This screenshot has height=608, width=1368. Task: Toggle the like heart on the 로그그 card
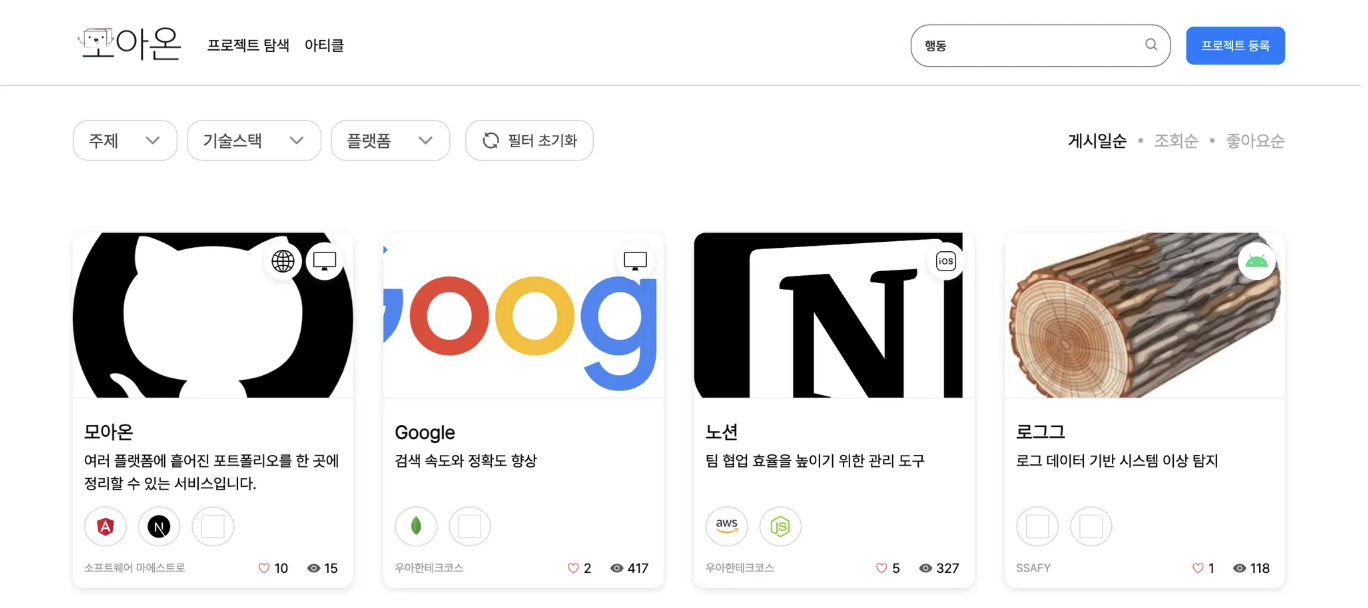(x=1199, y=568)
